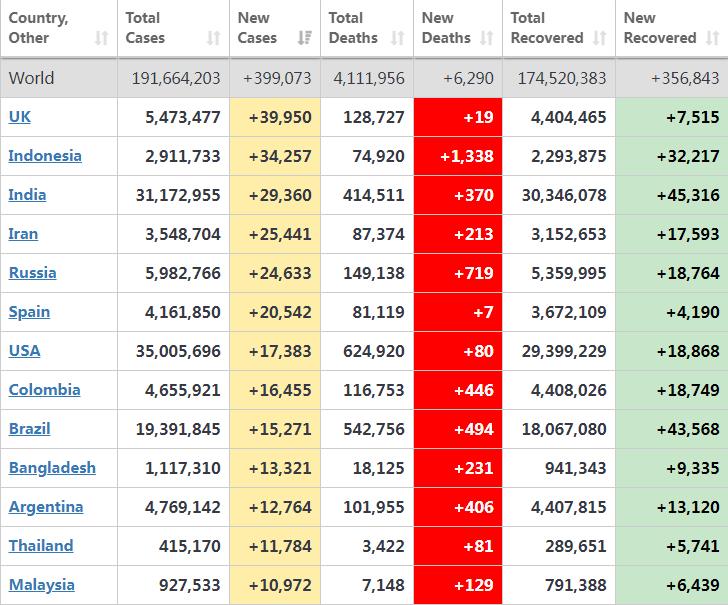Screen dimensions: 728x605
Task: Click India's green +45,316 new recovered cell
Action: pyautogui.click(x=672, y=195)
